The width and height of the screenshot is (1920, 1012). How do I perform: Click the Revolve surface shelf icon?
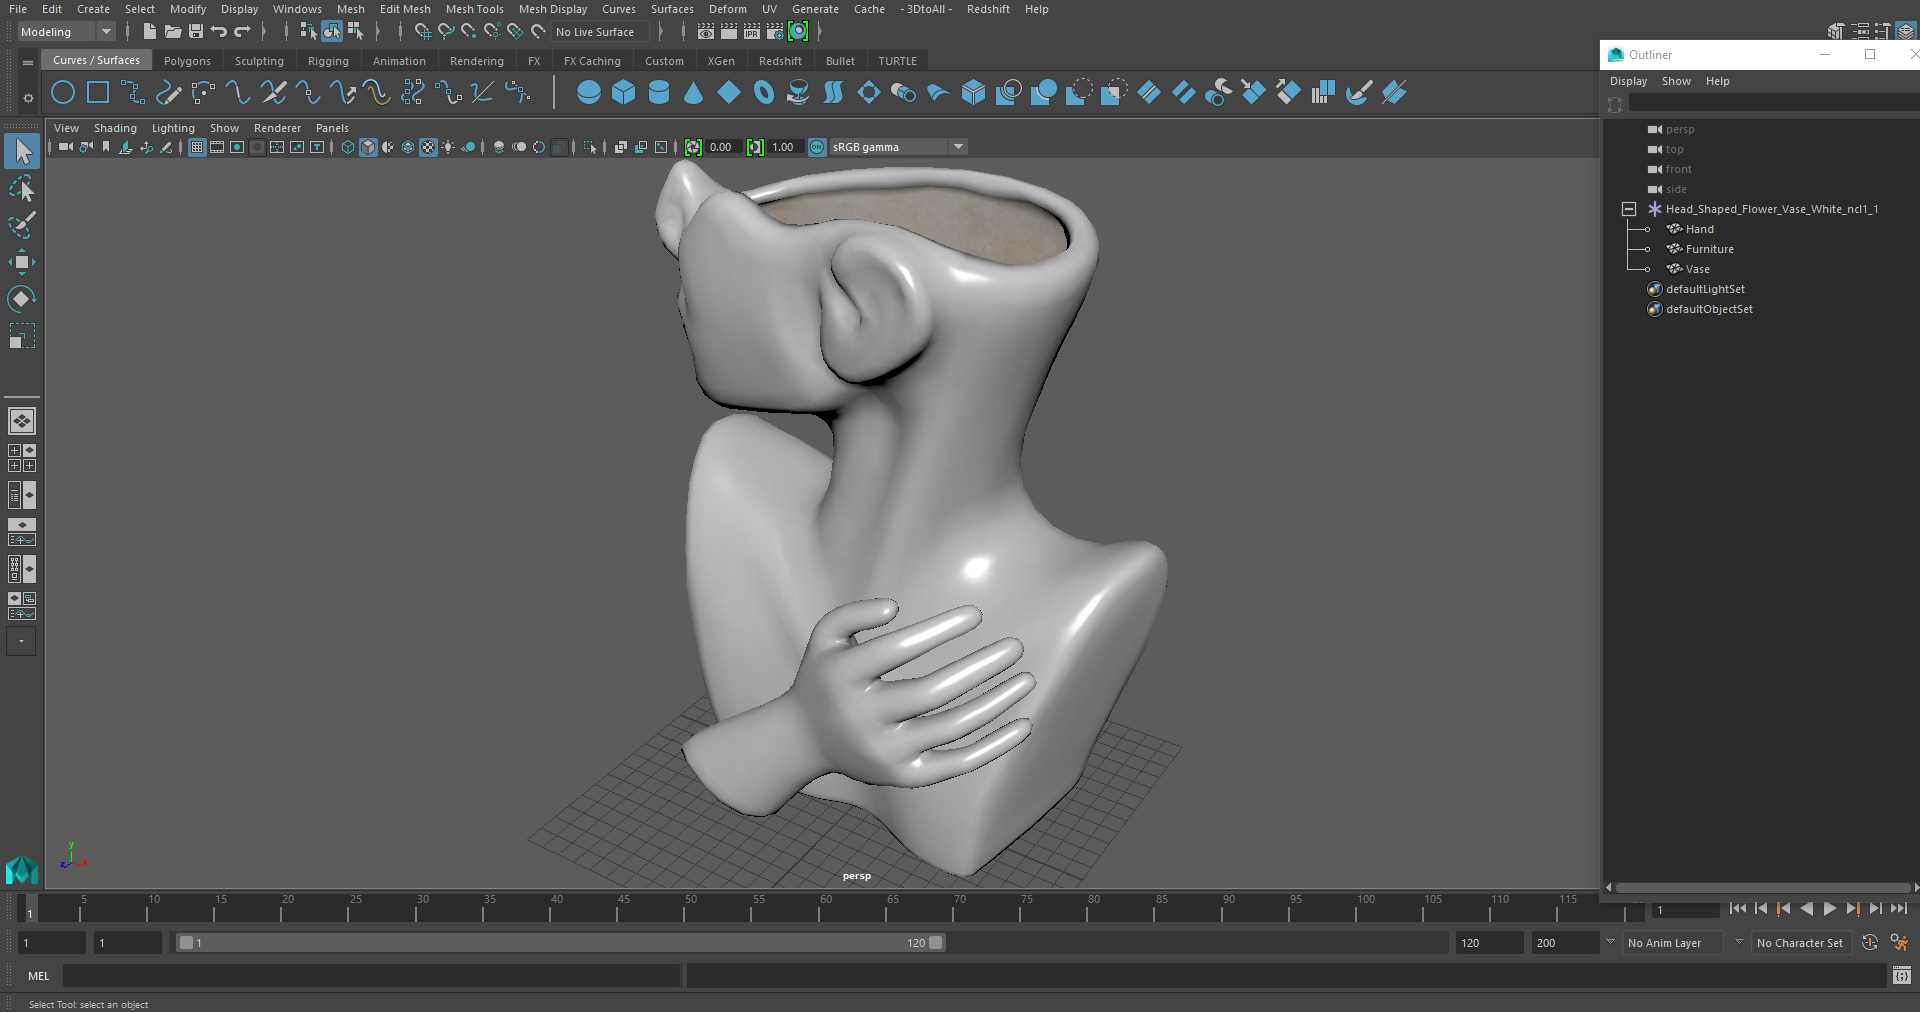[799, 93]
